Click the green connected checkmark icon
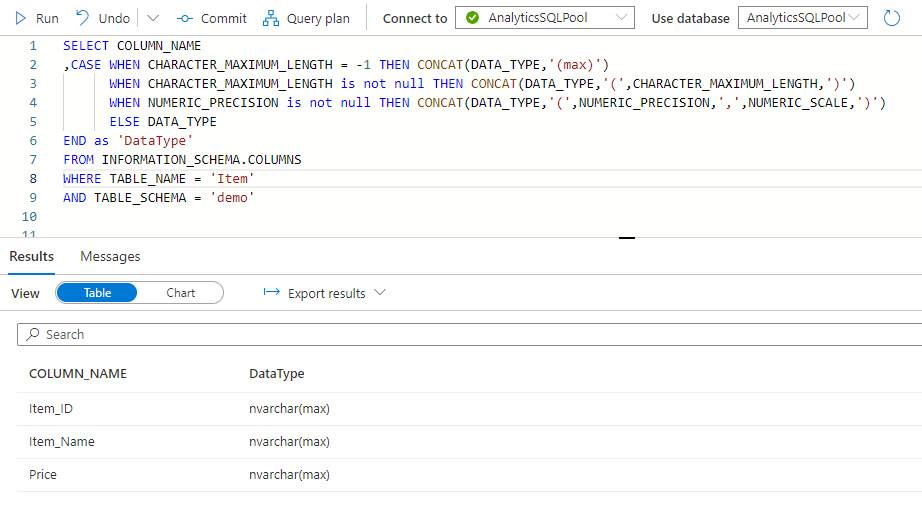The height and width of the screenshot is (520, 922). pos(472,18)
